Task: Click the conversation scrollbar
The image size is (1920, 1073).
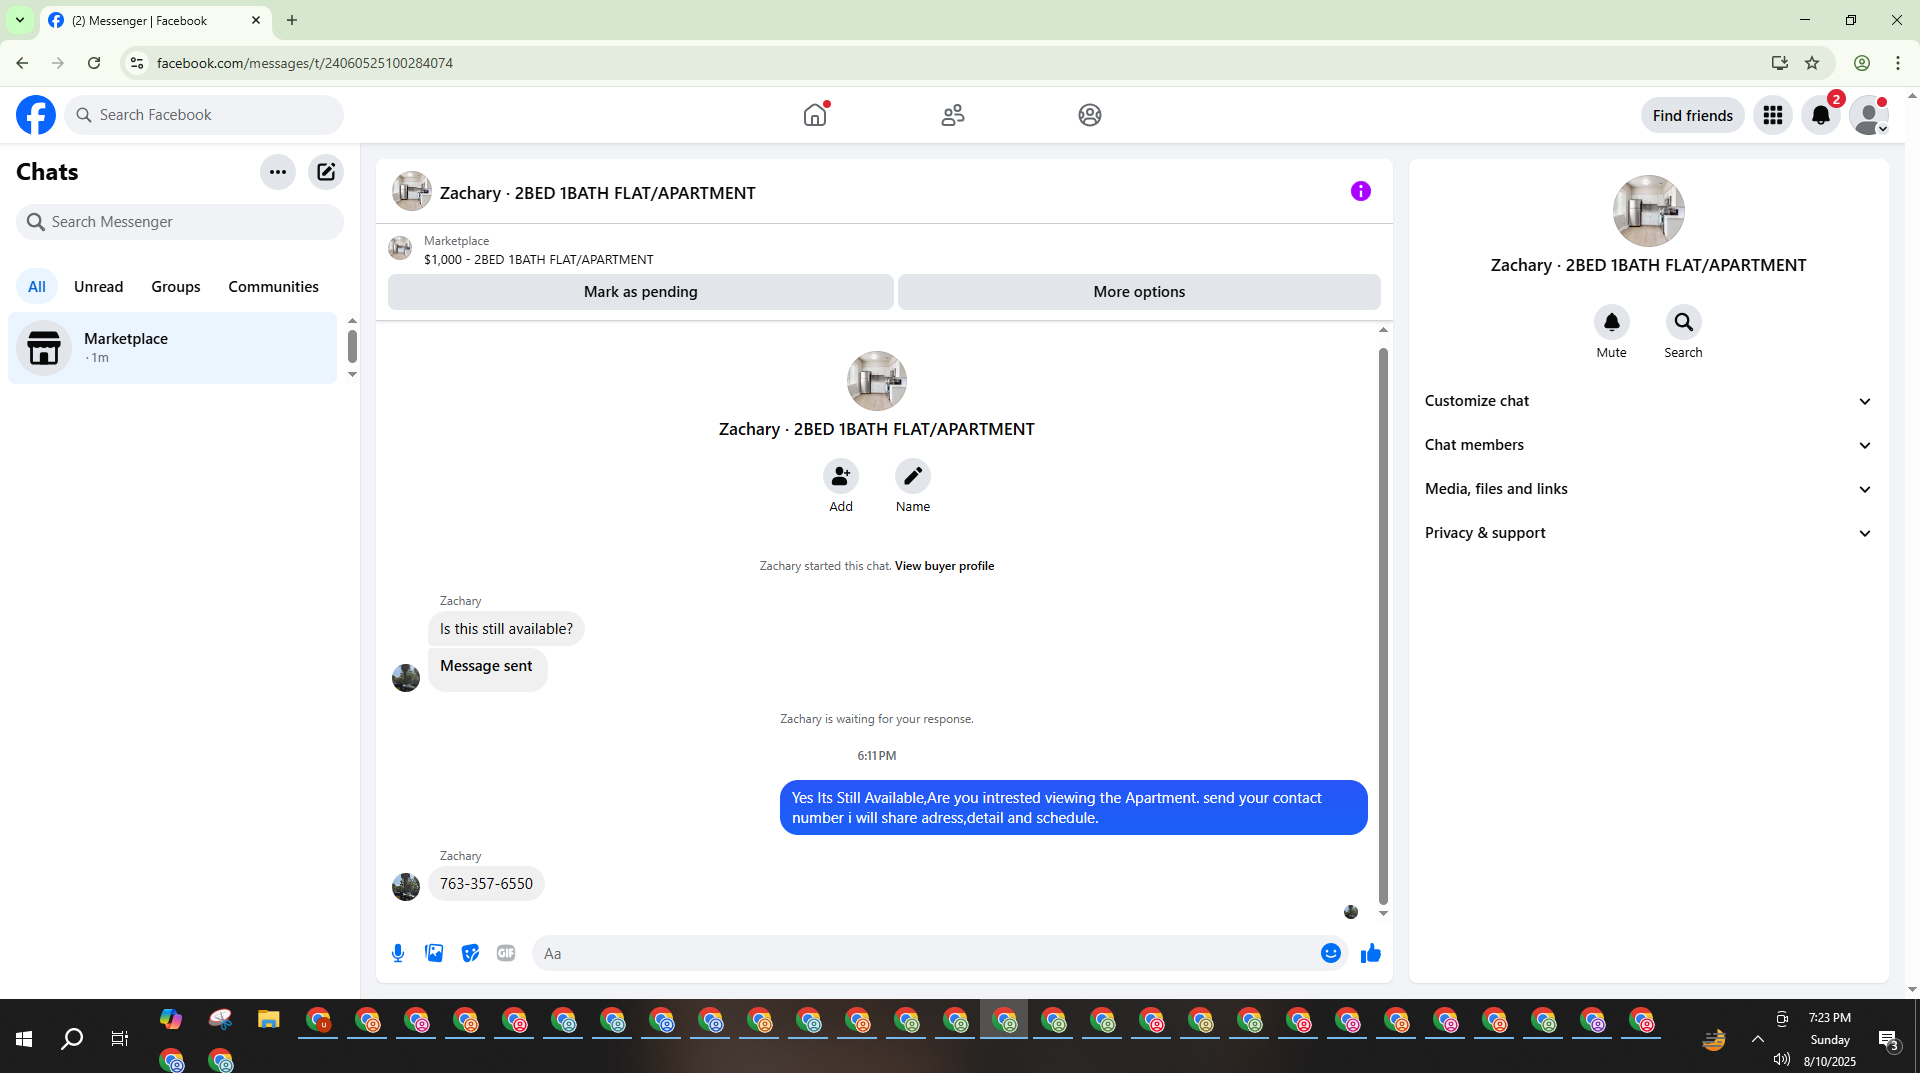Action: (1383, 625)
